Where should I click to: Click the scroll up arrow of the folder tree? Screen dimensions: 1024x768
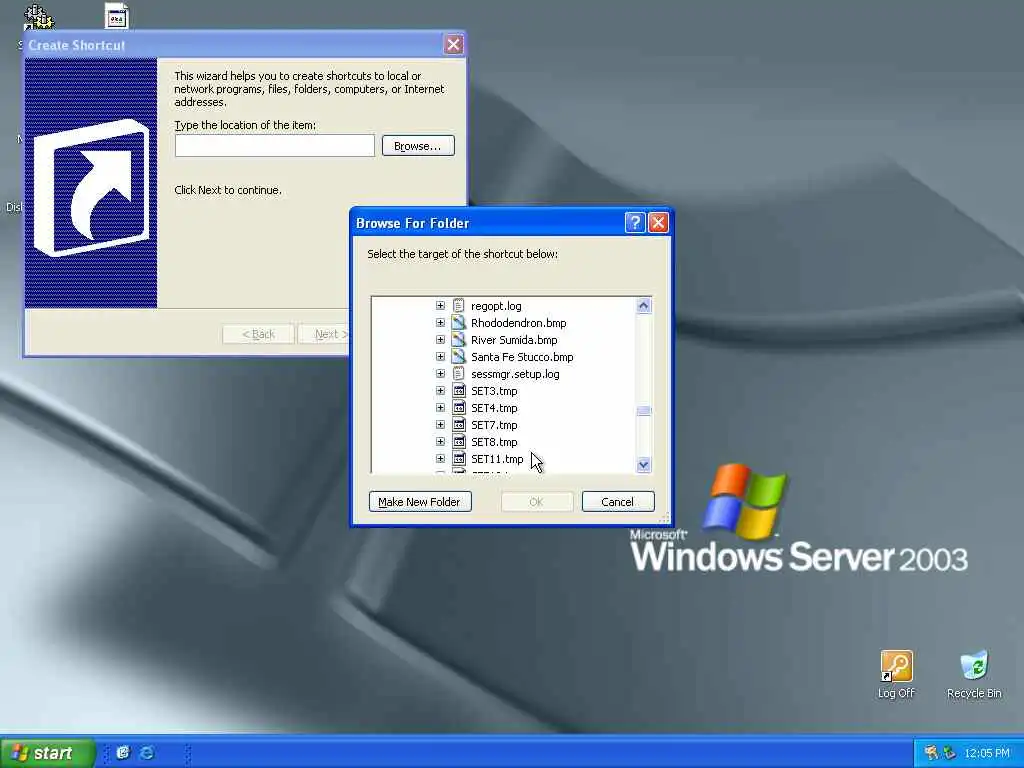tap(643, 306)
